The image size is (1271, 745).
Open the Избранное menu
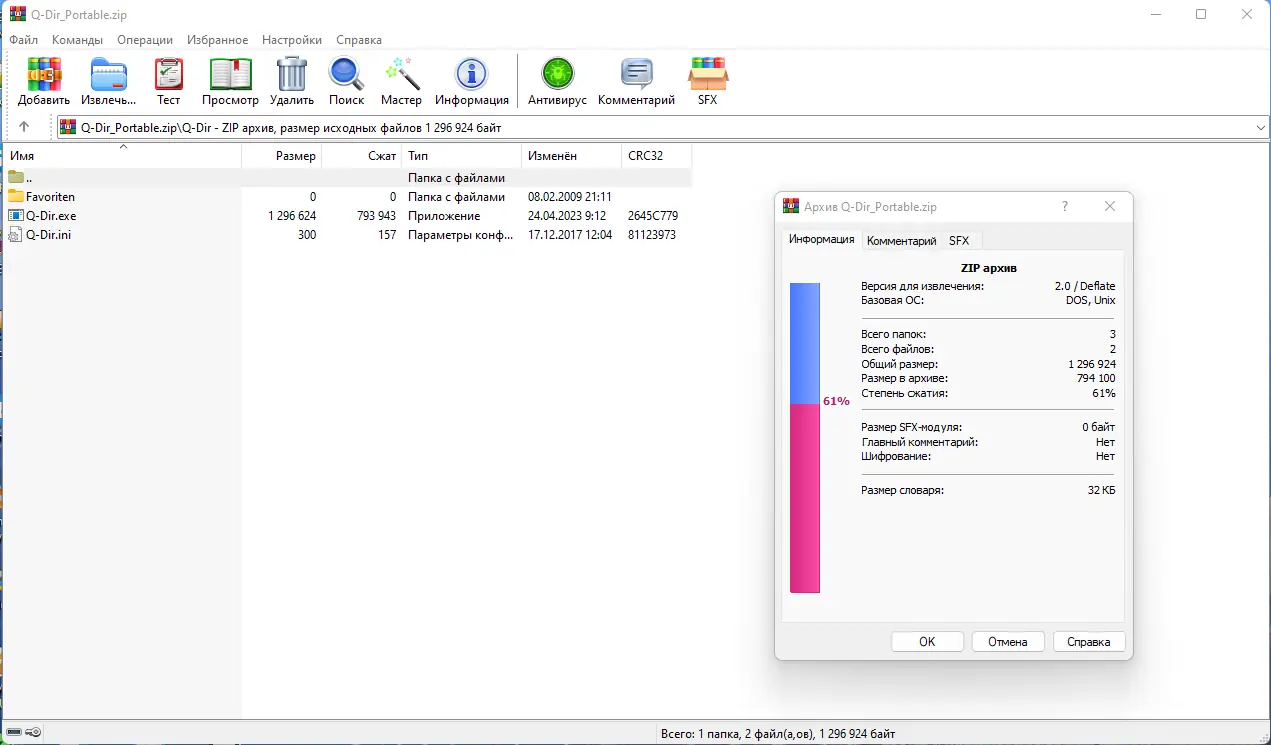click(217, 40)
